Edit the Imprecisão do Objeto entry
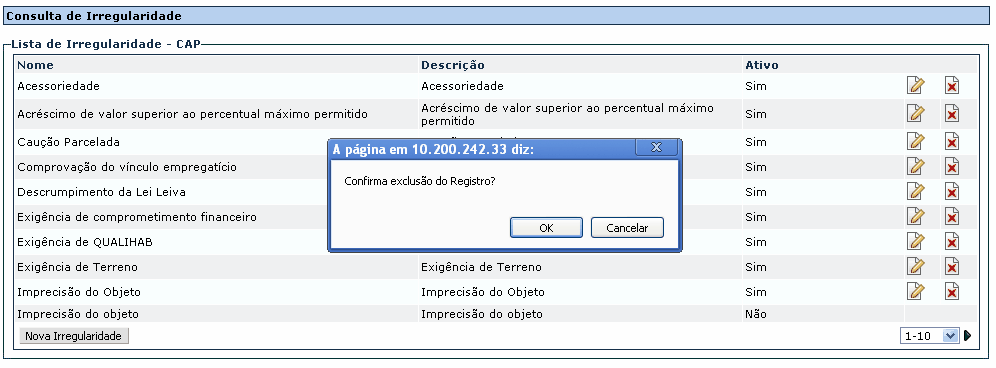The width and height of the screenshot is (996, 368). pos(915,291)
